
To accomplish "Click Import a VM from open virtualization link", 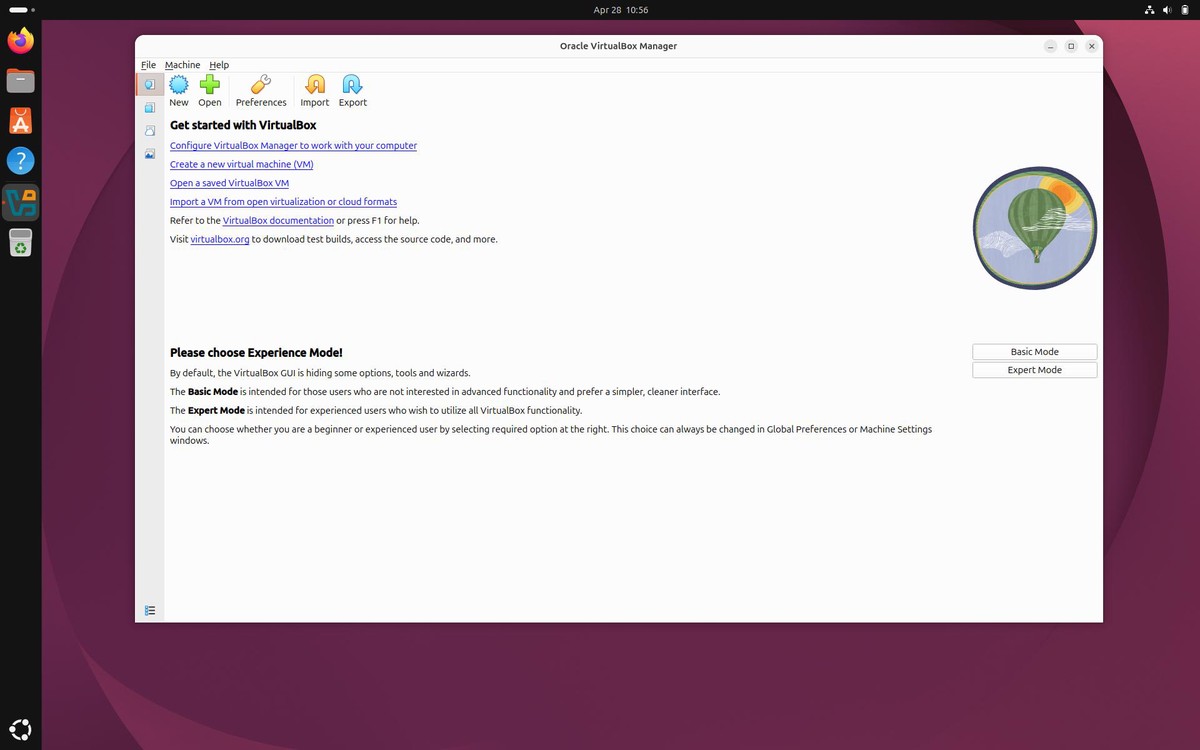I will (283, 202).
